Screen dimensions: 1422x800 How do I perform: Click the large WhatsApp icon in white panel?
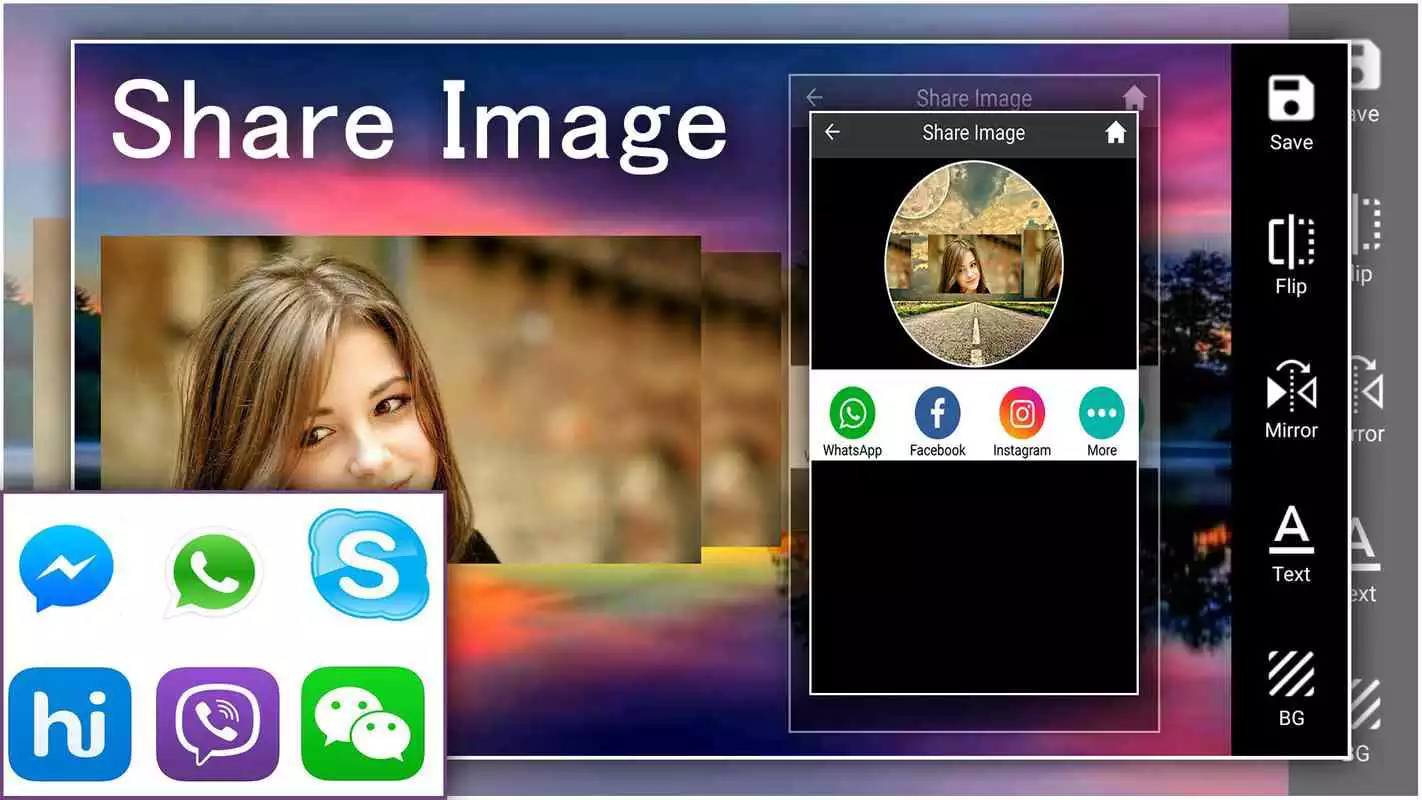coord(213,572)
